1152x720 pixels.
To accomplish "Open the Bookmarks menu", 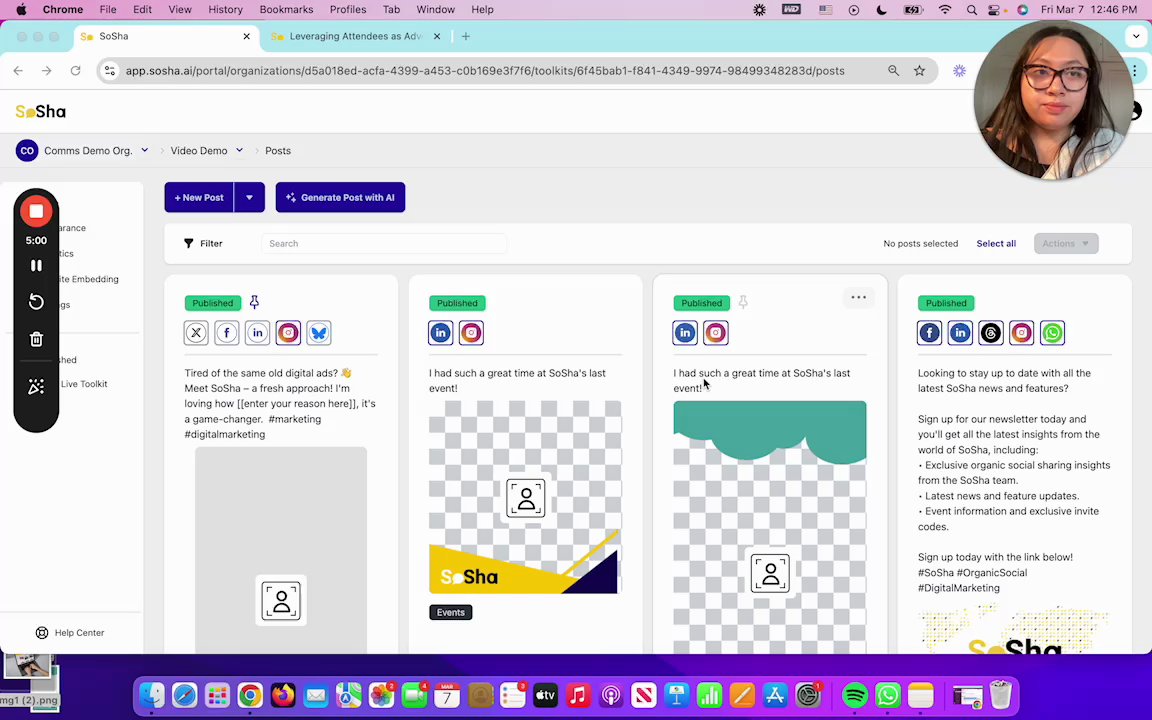I will pos(287,10).
